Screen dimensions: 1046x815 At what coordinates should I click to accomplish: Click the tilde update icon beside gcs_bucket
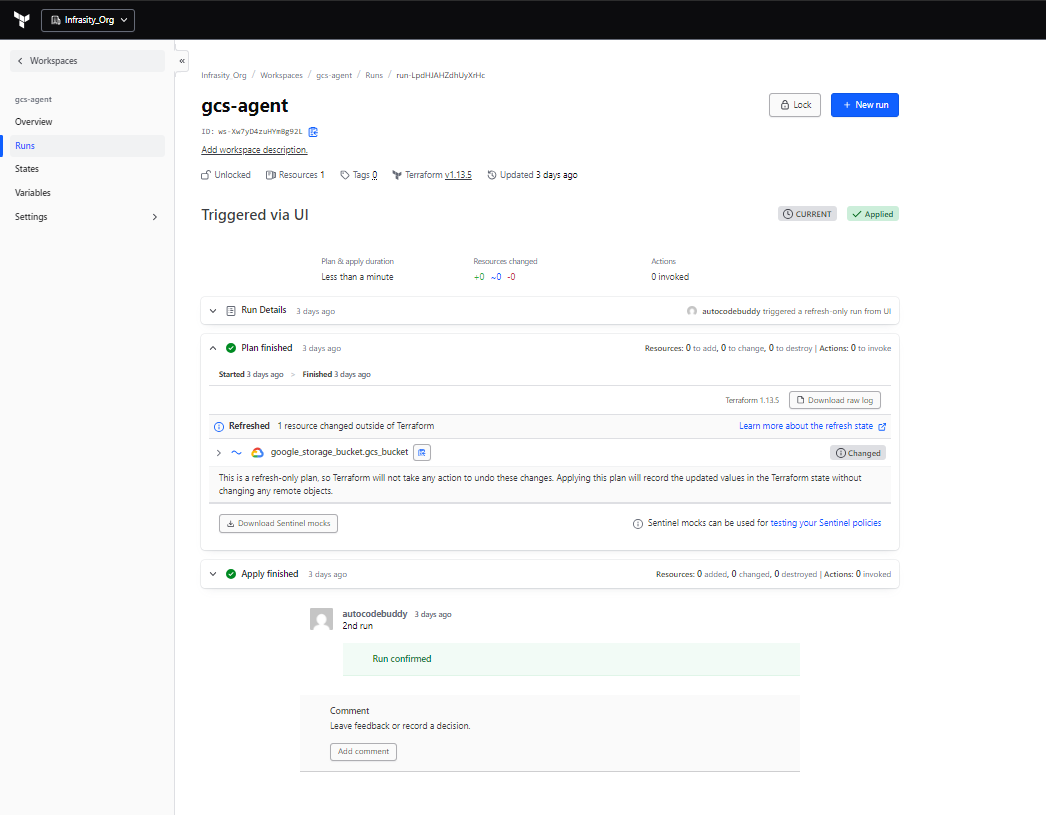click(236, 452)
